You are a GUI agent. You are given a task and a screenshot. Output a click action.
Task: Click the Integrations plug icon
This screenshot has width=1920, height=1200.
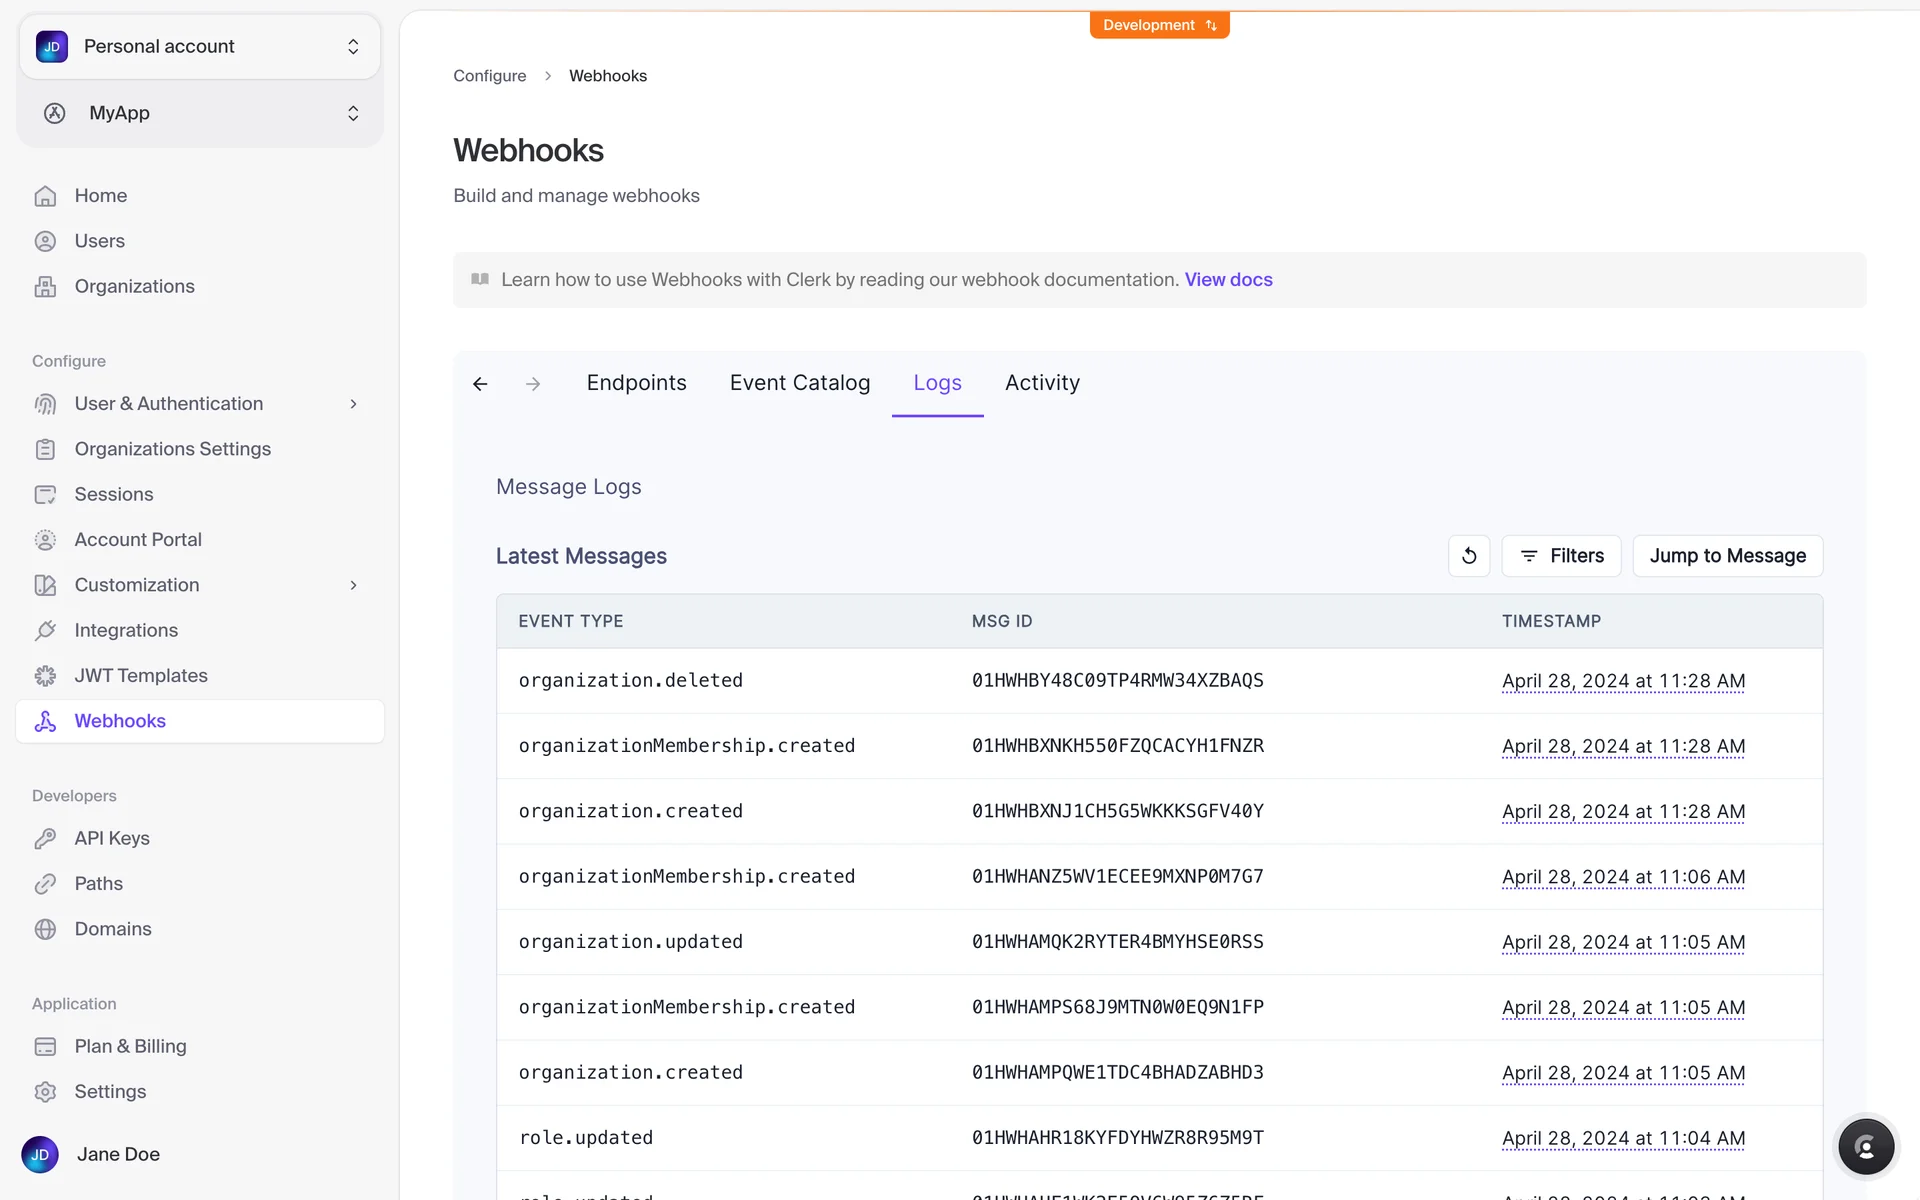tap(45, 630)
